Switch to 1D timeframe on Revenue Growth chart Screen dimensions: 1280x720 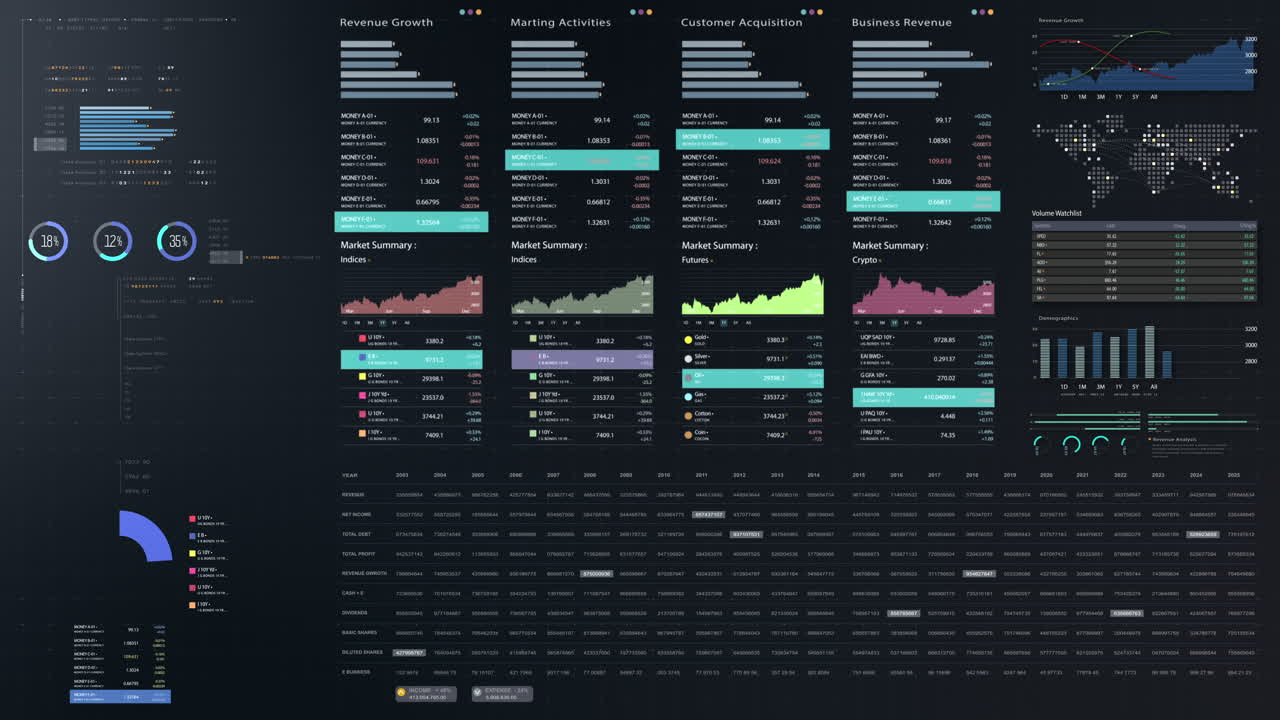1064,97
